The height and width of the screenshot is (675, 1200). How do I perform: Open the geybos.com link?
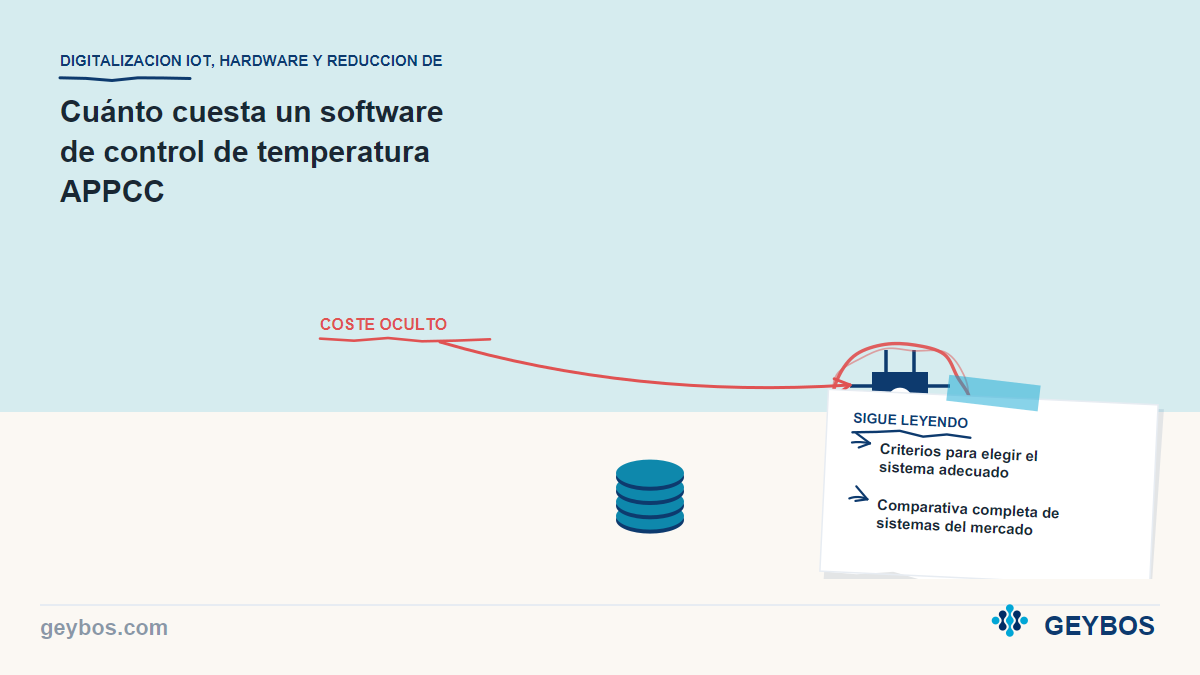pyautogui.click(x=104, y=628)
